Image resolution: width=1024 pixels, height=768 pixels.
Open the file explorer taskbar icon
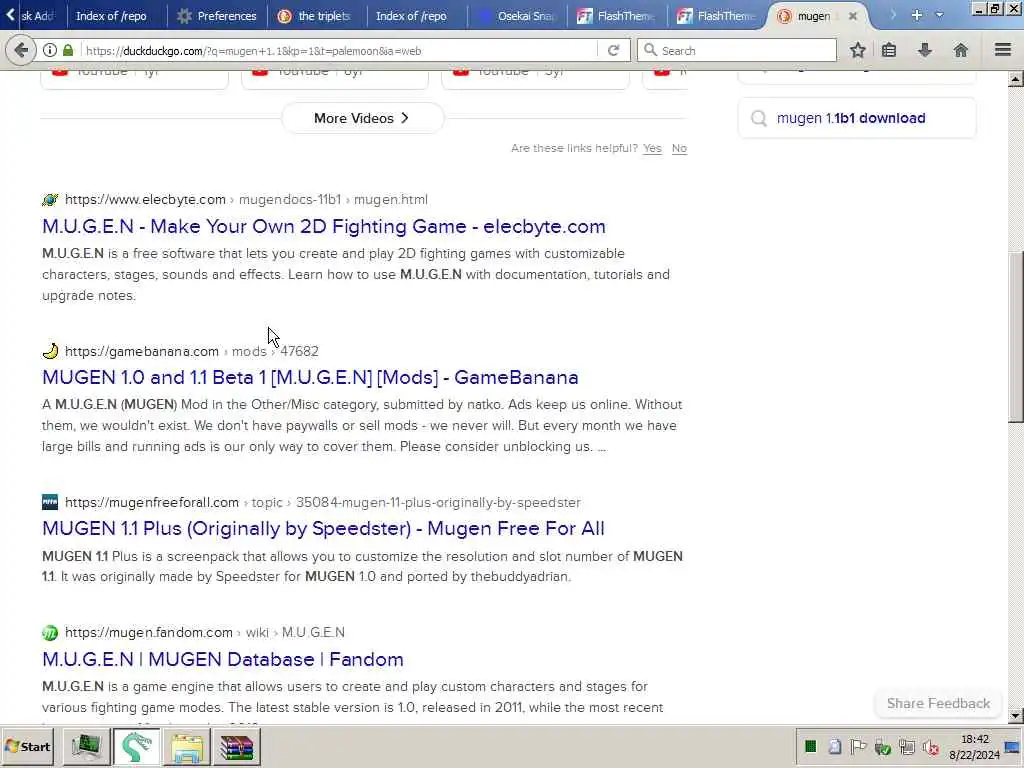click(187, 746)
